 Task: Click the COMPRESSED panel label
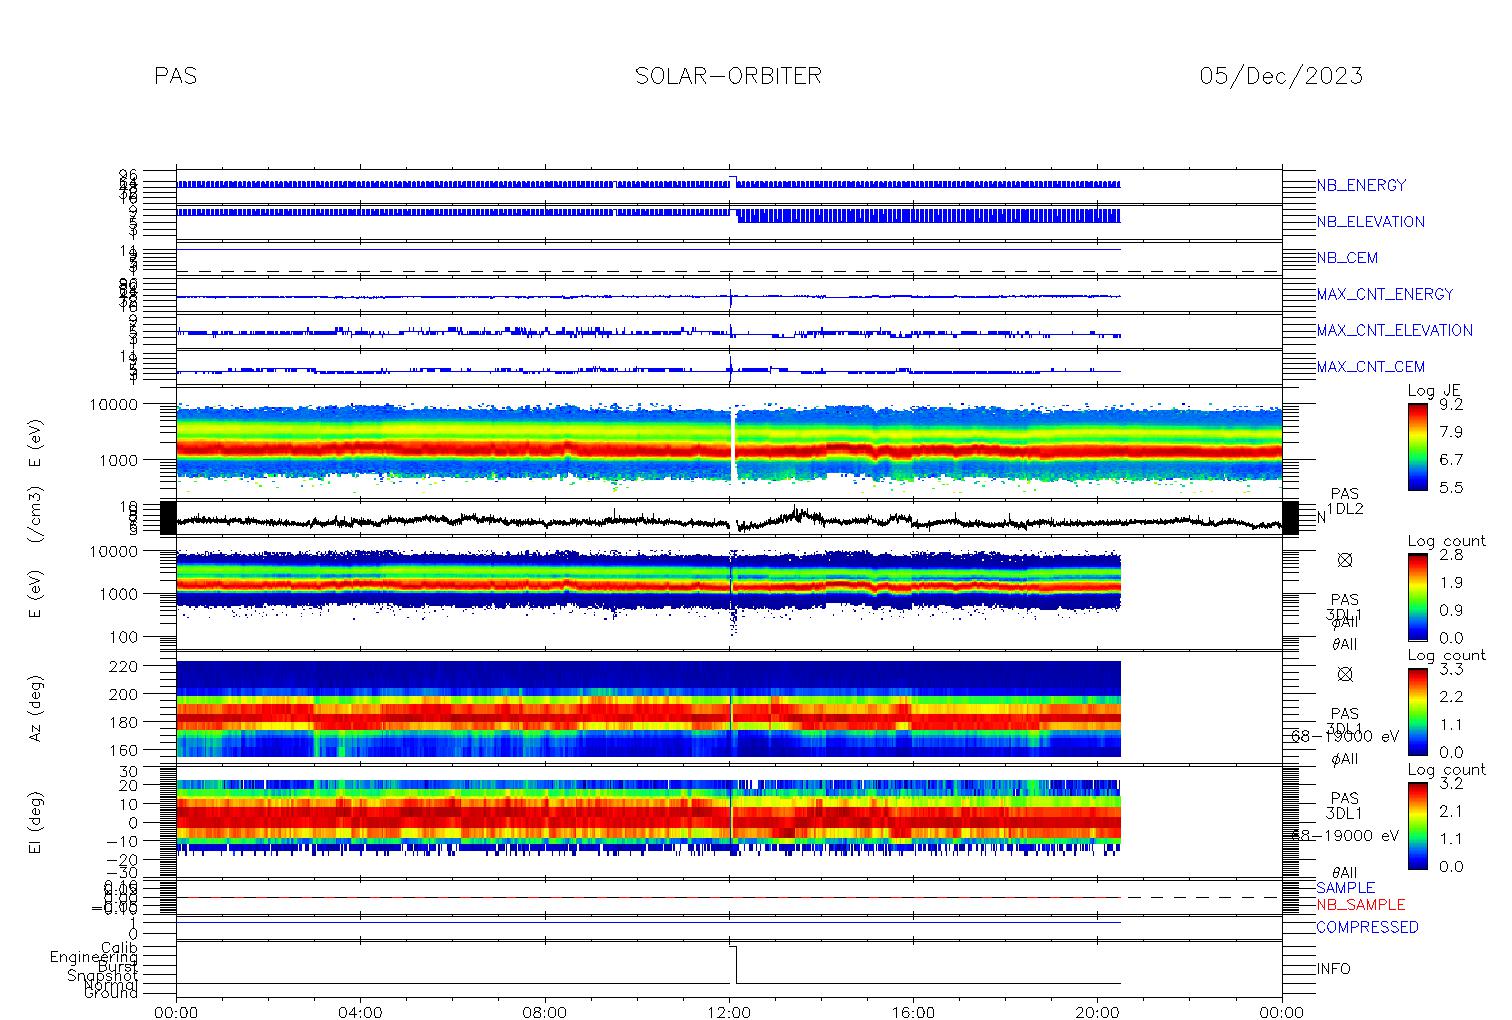click(x=1367, y=928)
